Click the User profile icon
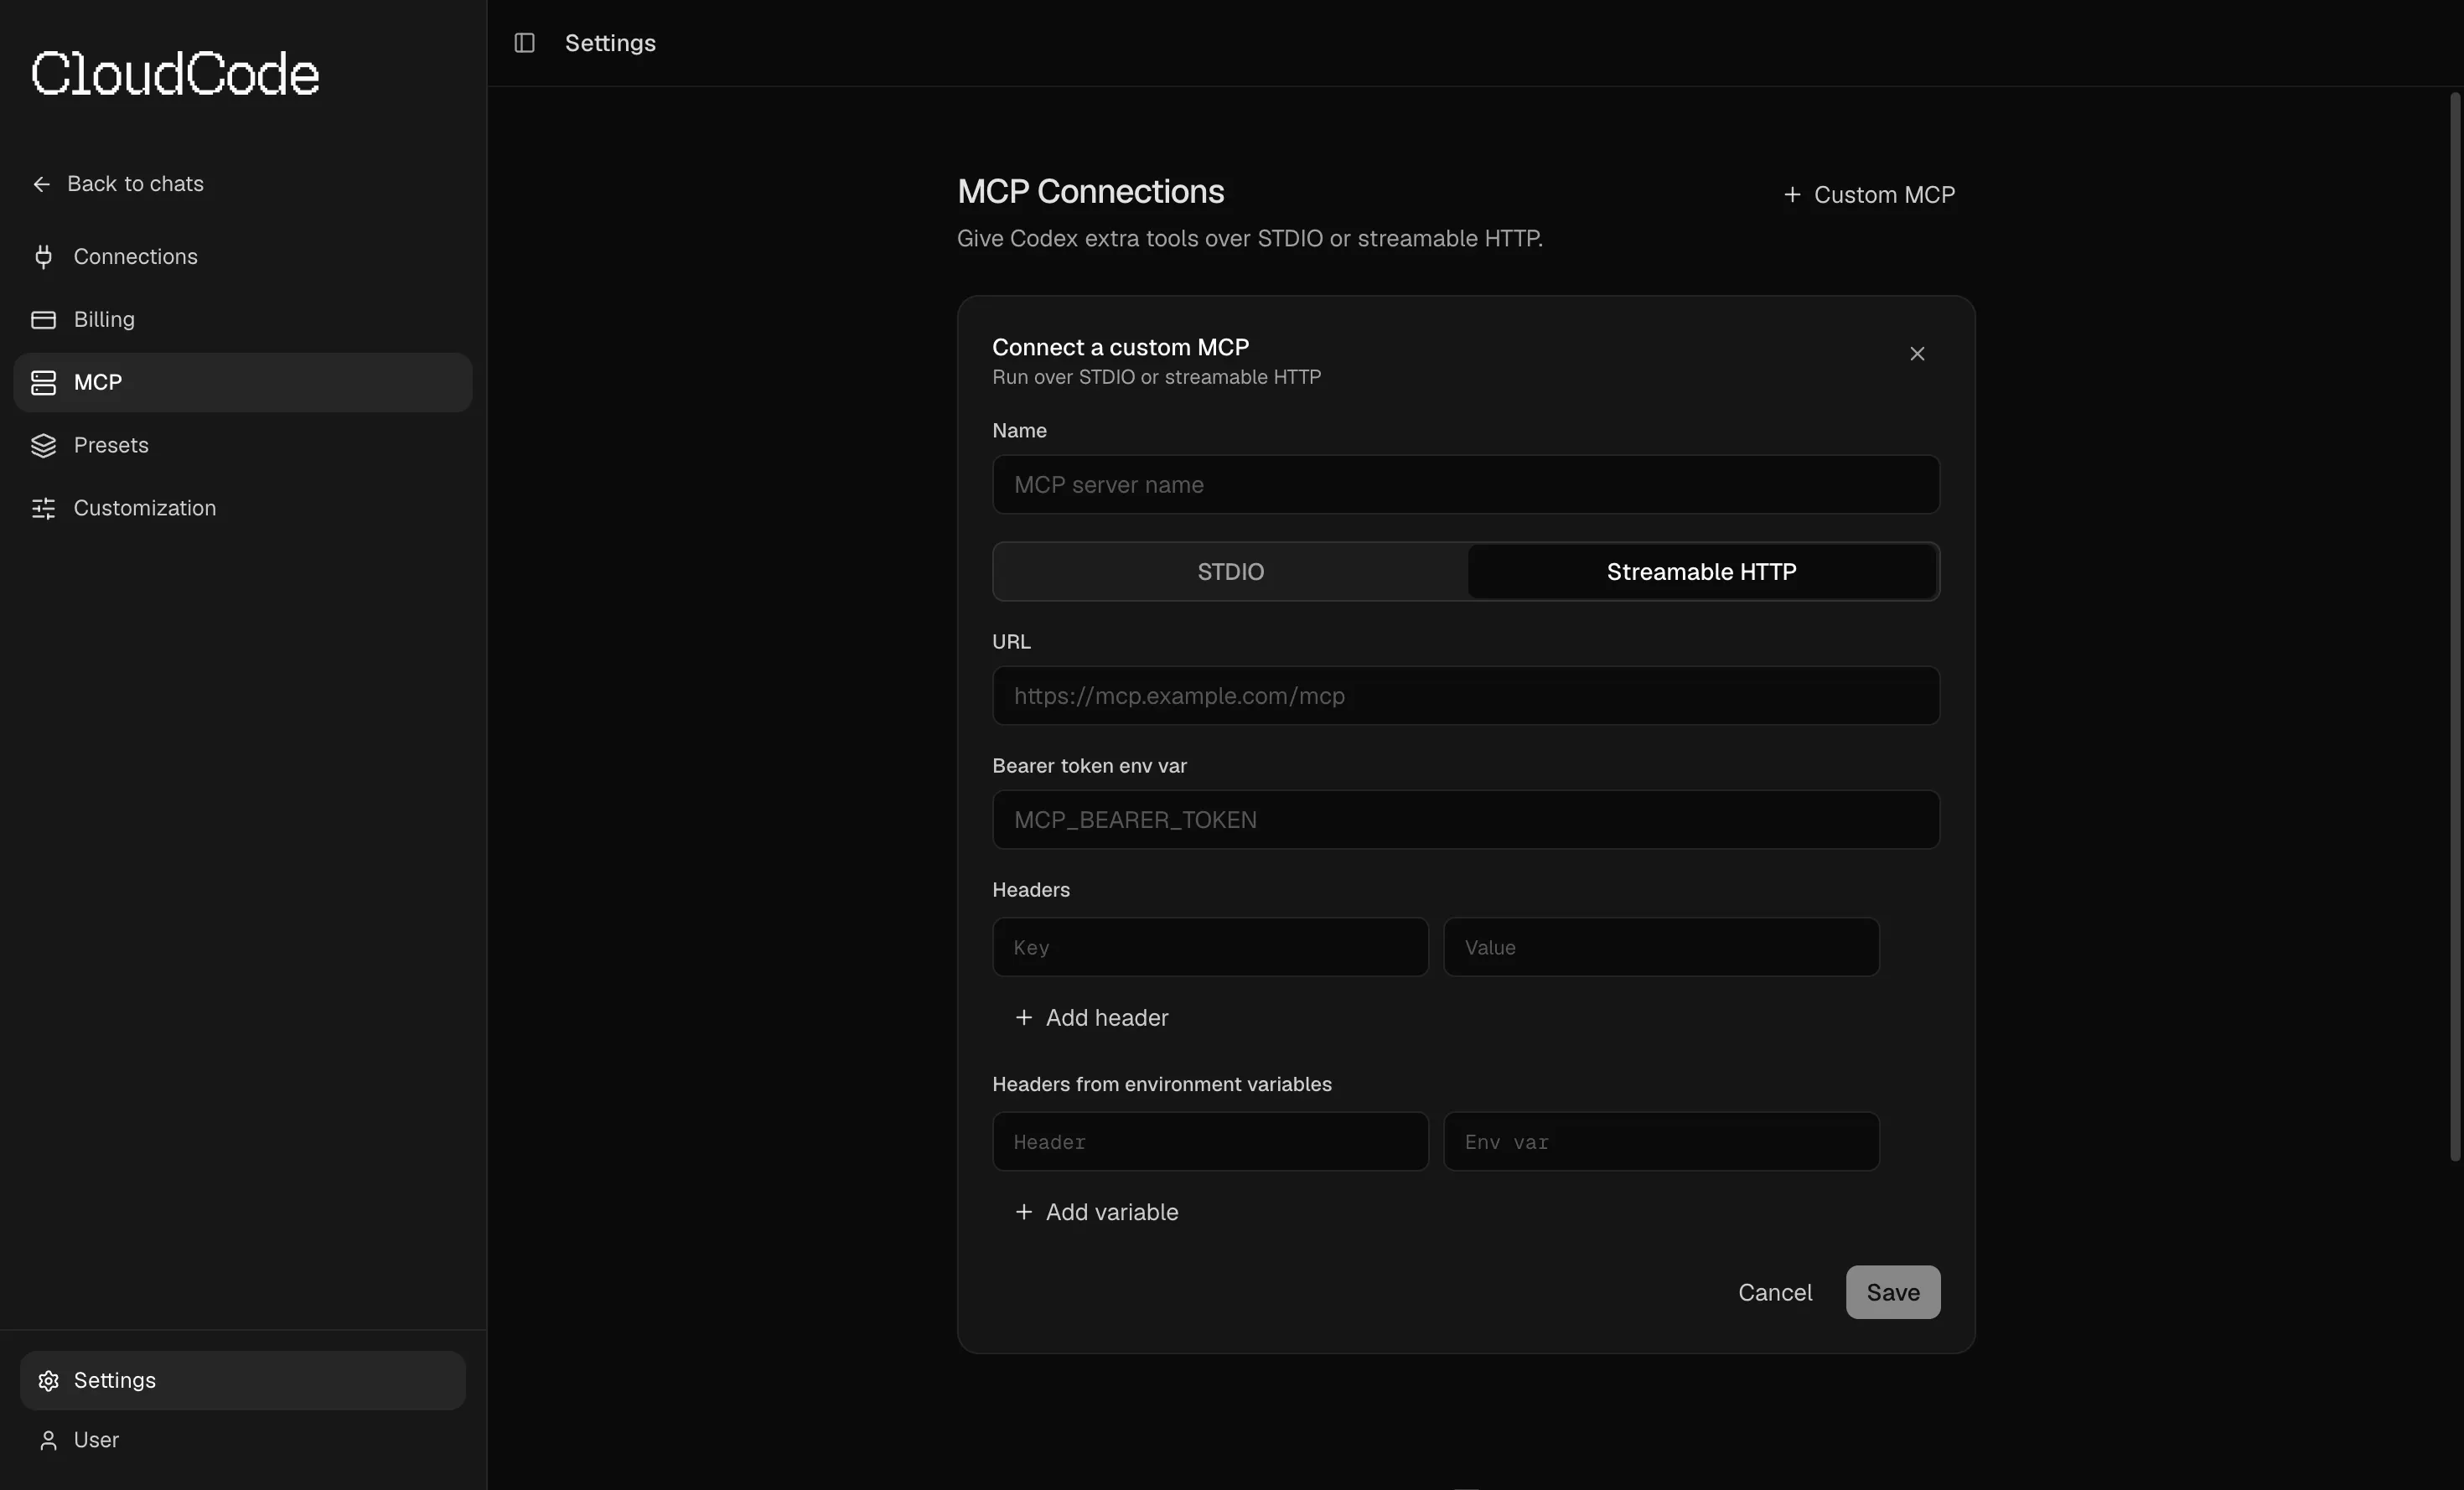 (x=48, y=1440)
